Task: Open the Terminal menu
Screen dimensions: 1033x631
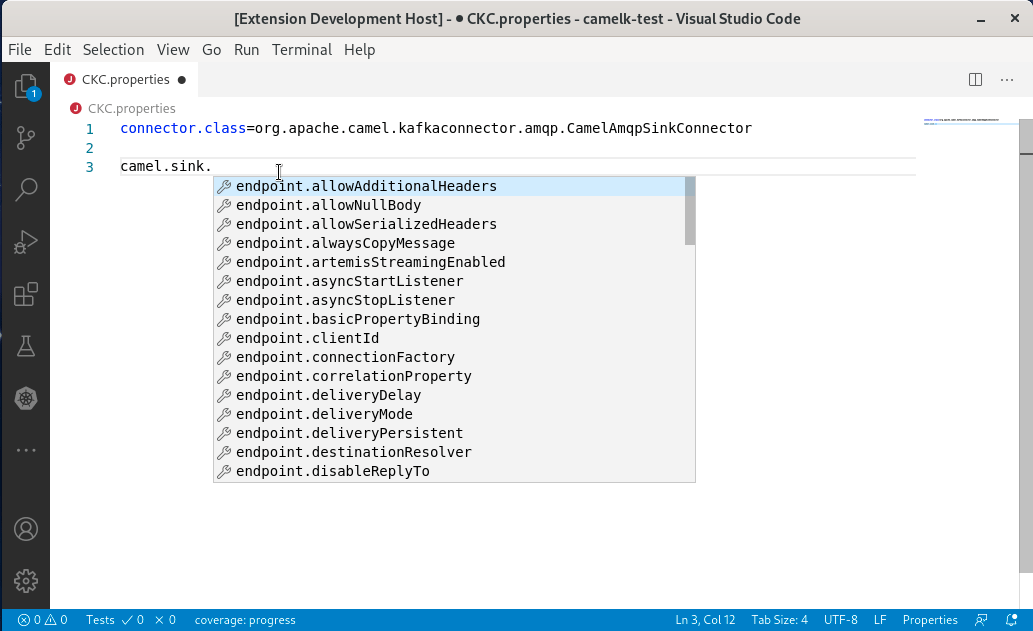Action: tap(302, 49)
